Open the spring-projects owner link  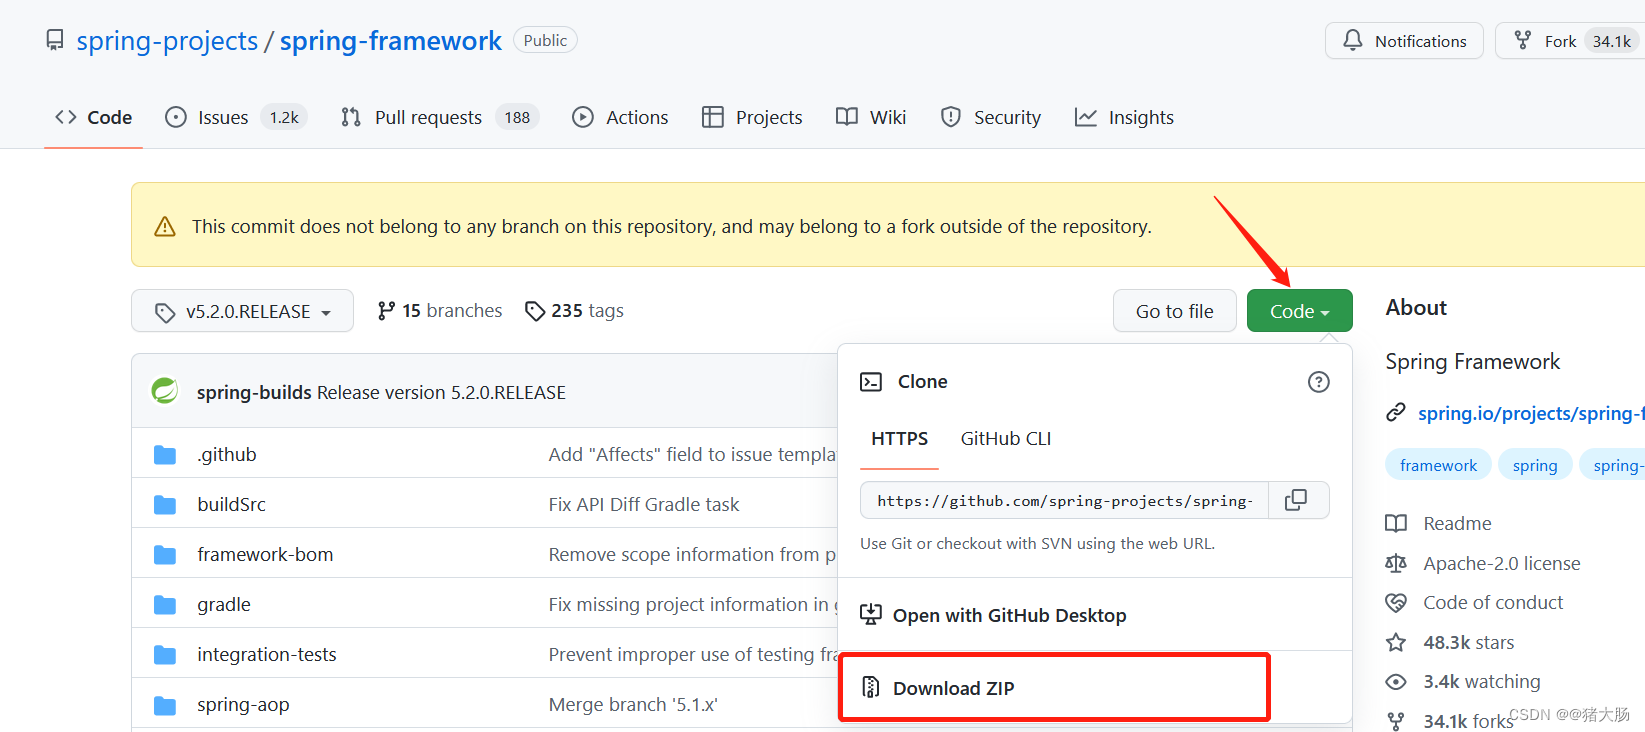click(167, 40)
